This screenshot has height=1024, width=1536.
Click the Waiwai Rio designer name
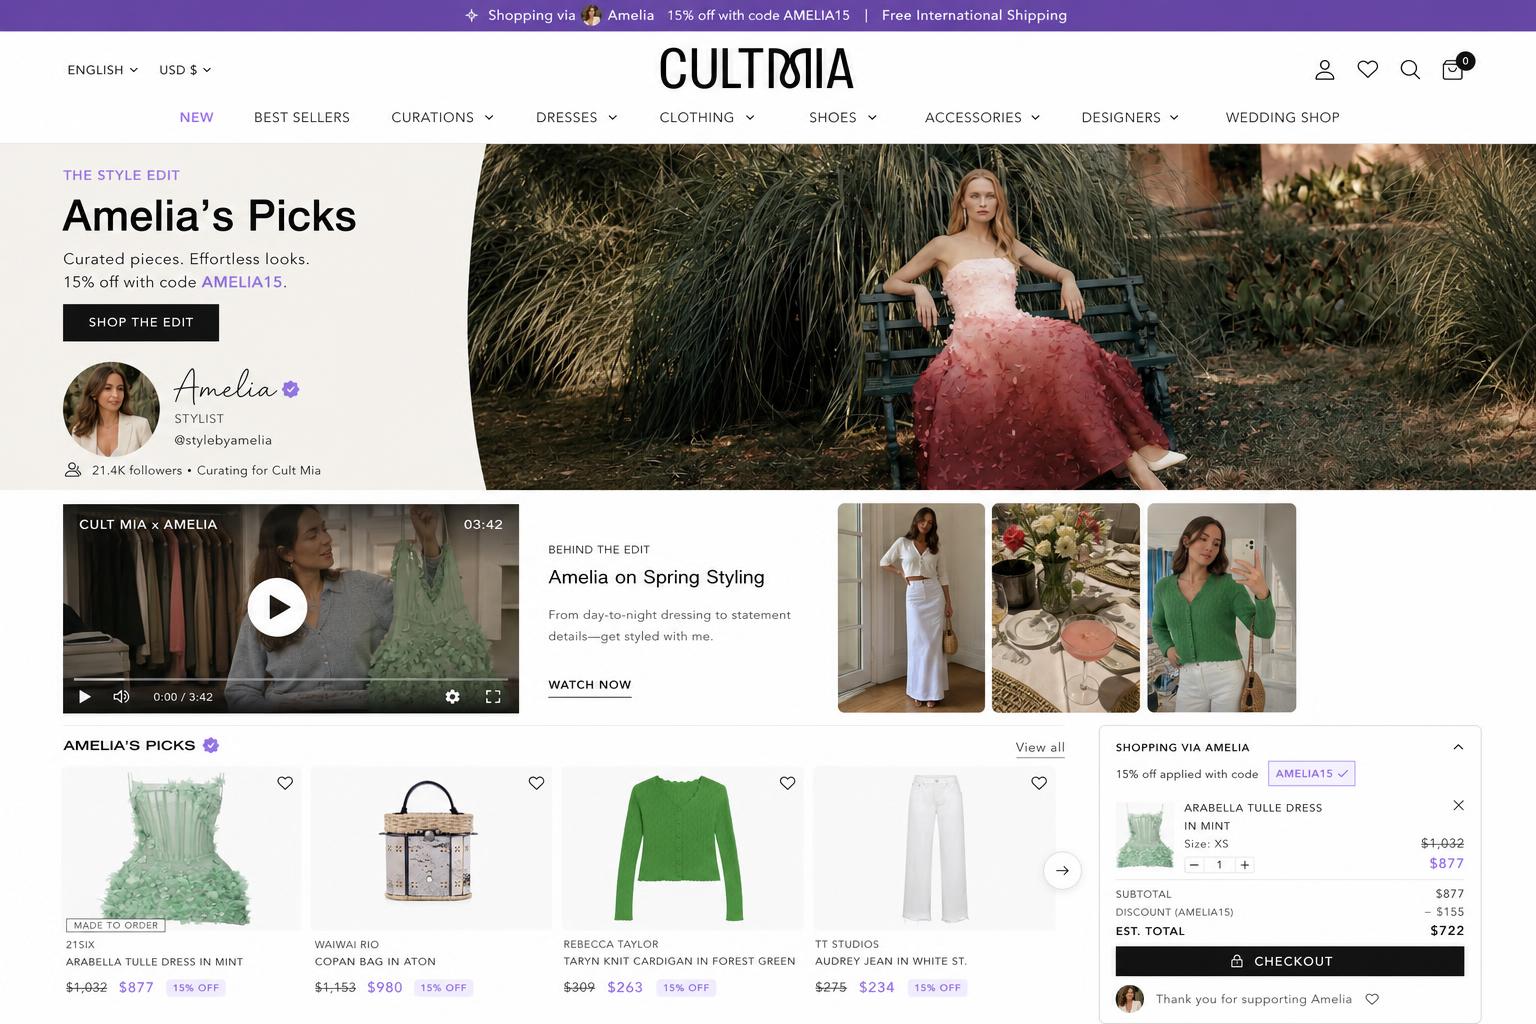point(347,944)
